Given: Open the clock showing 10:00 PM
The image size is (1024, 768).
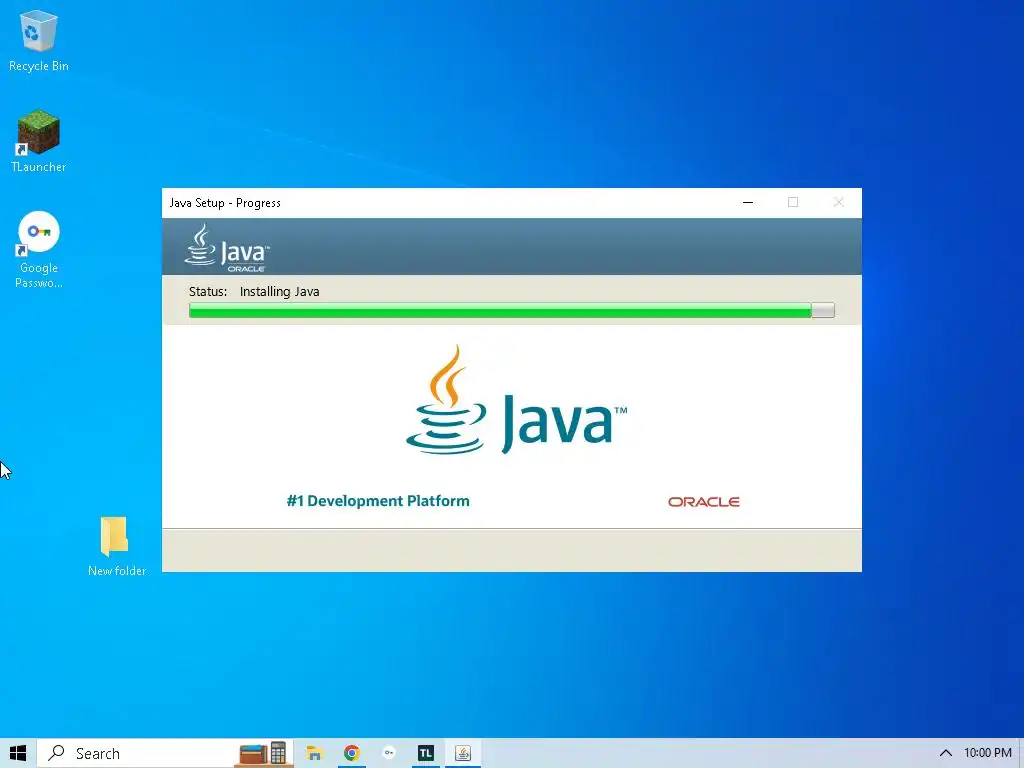Looking at the screenshot, I should pyautogui.click(x=987, y=753).
